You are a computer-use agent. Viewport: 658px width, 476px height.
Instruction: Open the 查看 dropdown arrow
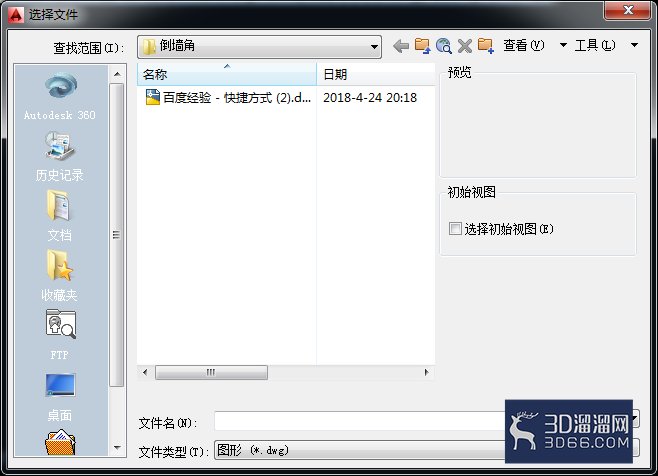[563, 45]
